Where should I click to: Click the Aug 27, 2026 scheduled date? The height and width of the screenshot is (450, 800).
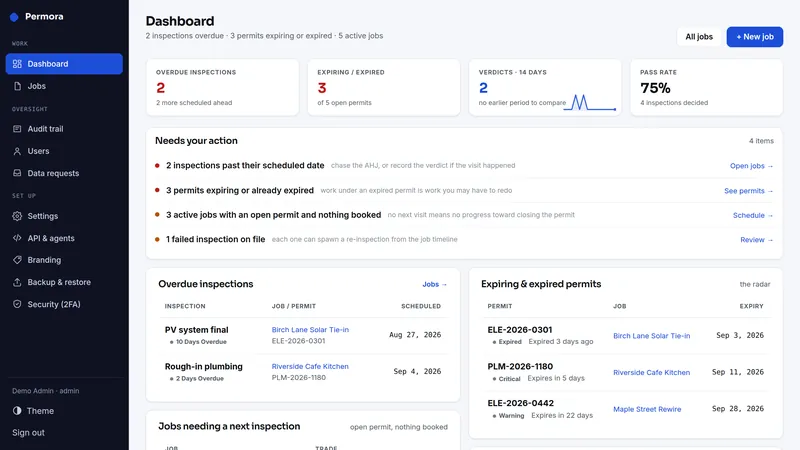[415, 335]
